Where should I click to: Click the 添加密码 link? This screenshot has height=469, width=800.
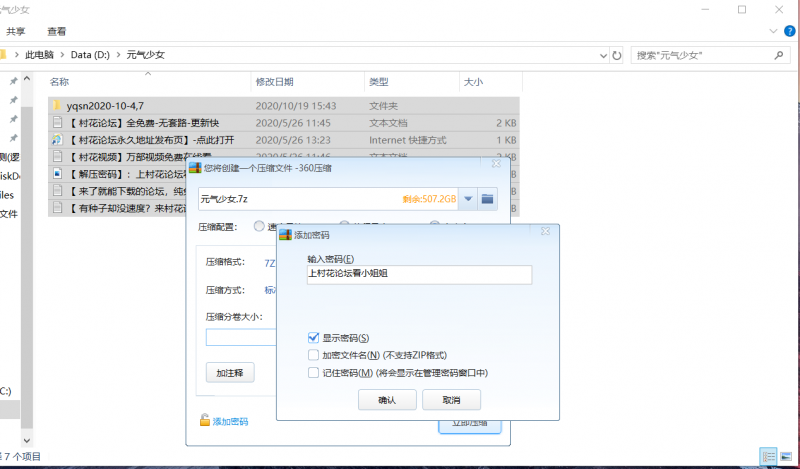230,422
